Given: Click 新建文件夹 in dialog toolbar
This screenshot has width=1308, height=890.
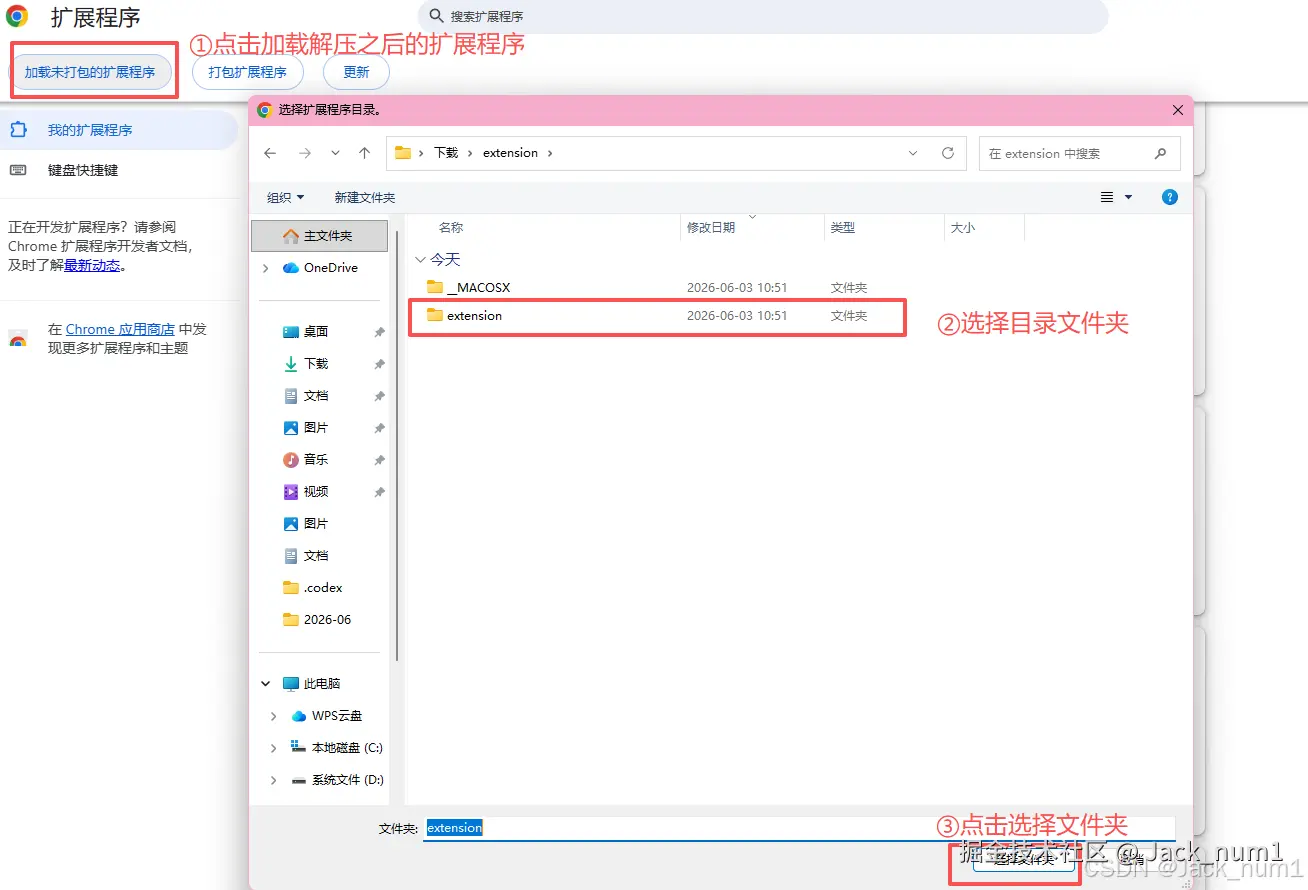Looking at the screenshot, I should tap(365, 198).
